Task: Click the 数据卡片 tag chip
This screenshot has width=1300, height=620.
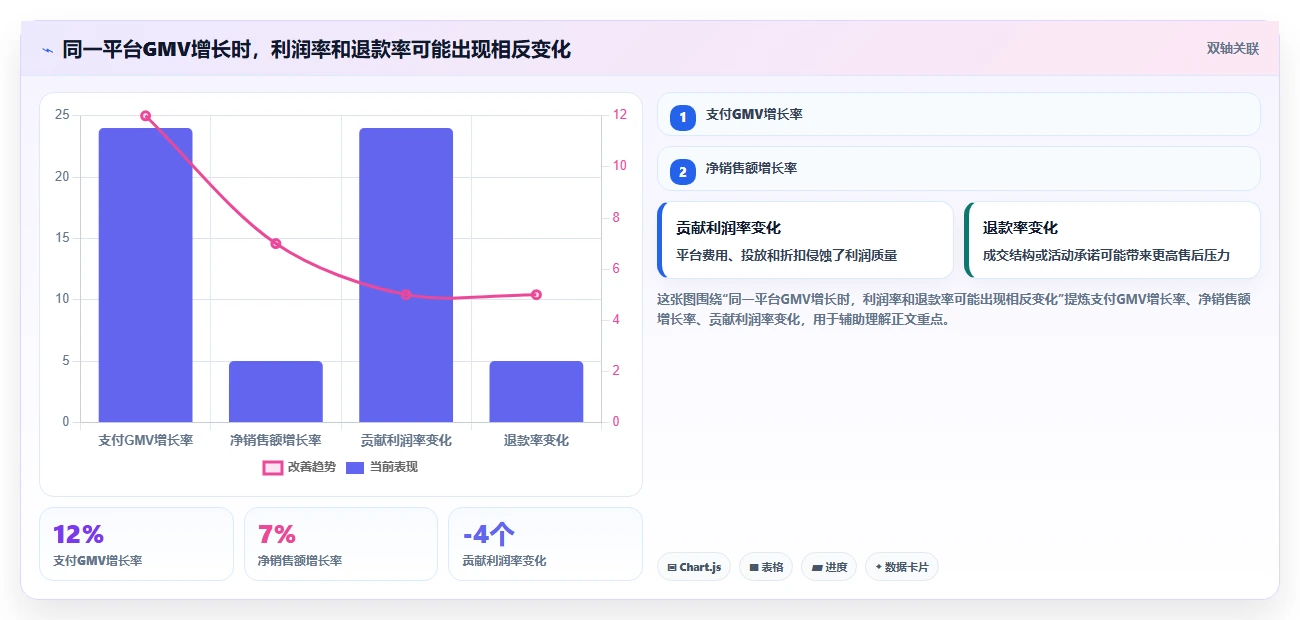Action: 902,567
